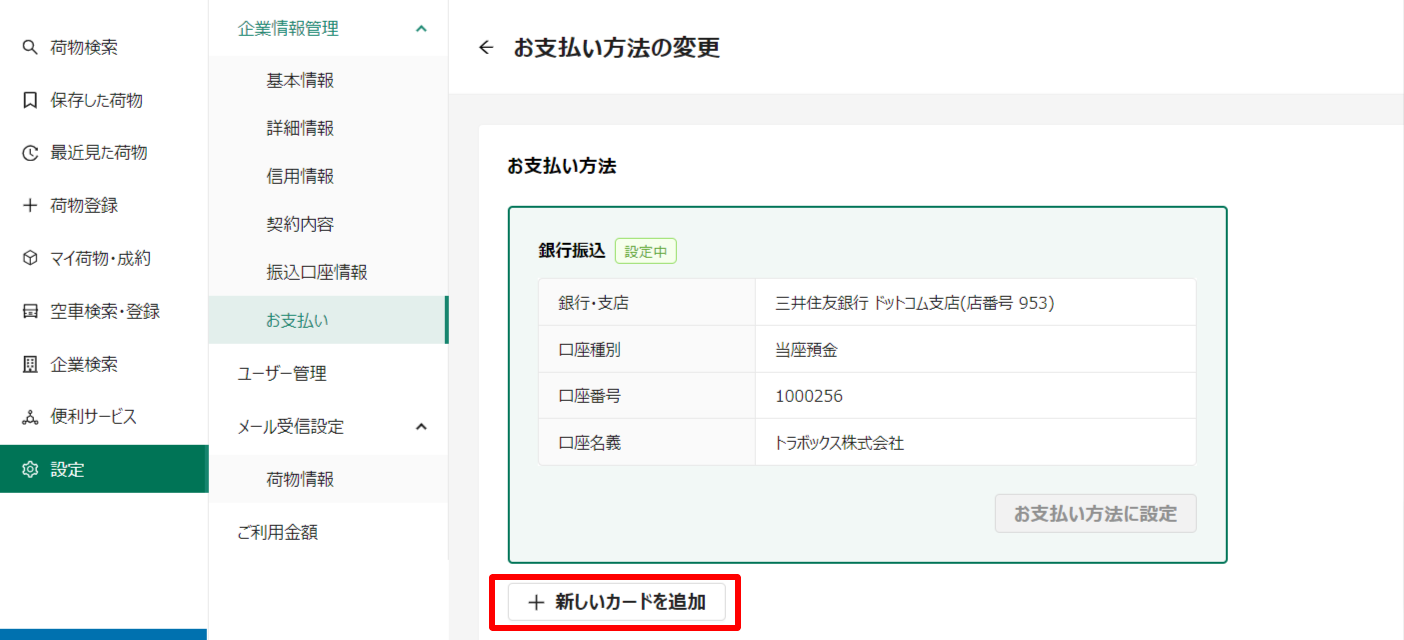Click the 新しいカードを追加 button
This screenshot has width=1404, height=640.
(616, 602)
